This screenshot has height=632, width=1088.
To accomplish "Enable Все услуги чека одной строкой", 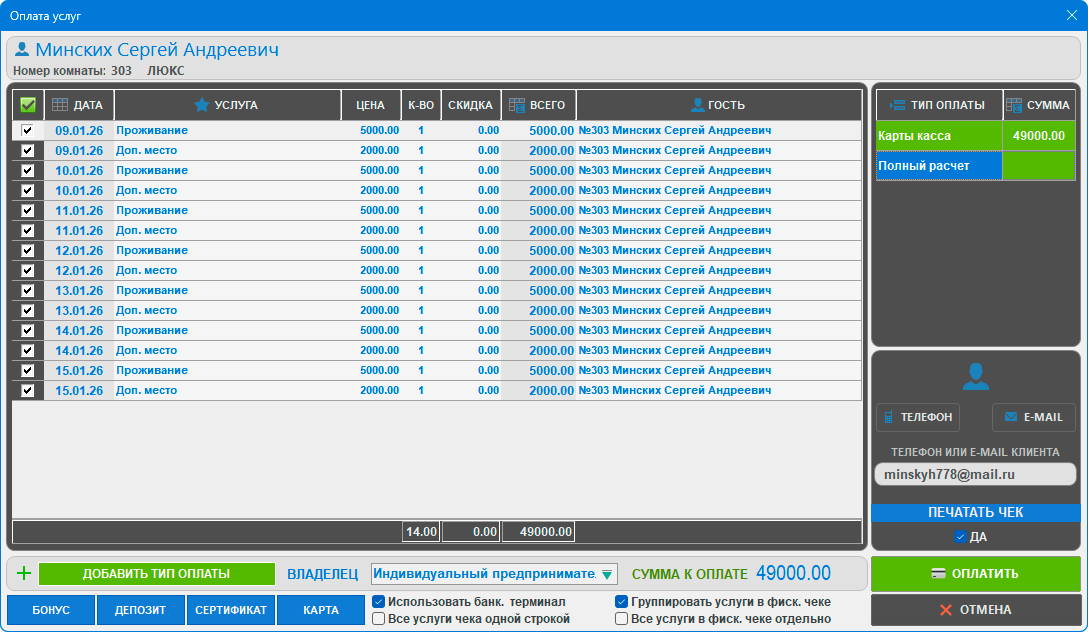I will pyautogui.click(x=379, y=618).
